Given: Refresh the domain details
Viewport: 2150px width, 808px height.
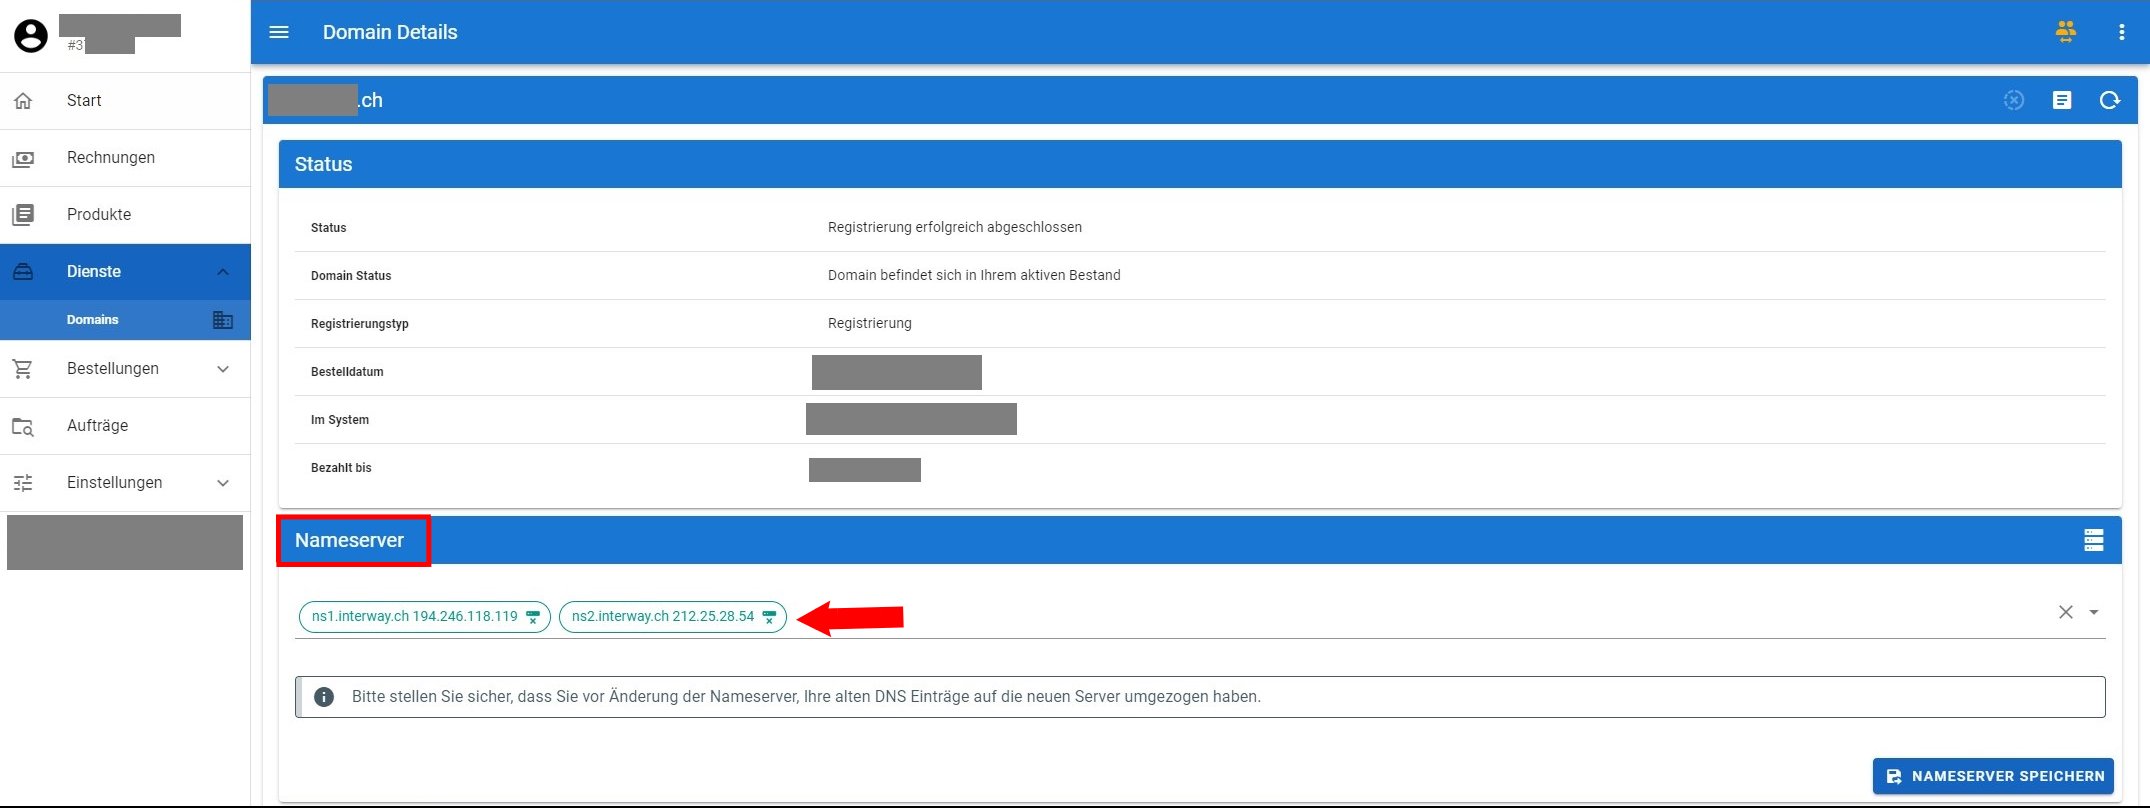Looking at the screenshot, I should point(2110,100).
